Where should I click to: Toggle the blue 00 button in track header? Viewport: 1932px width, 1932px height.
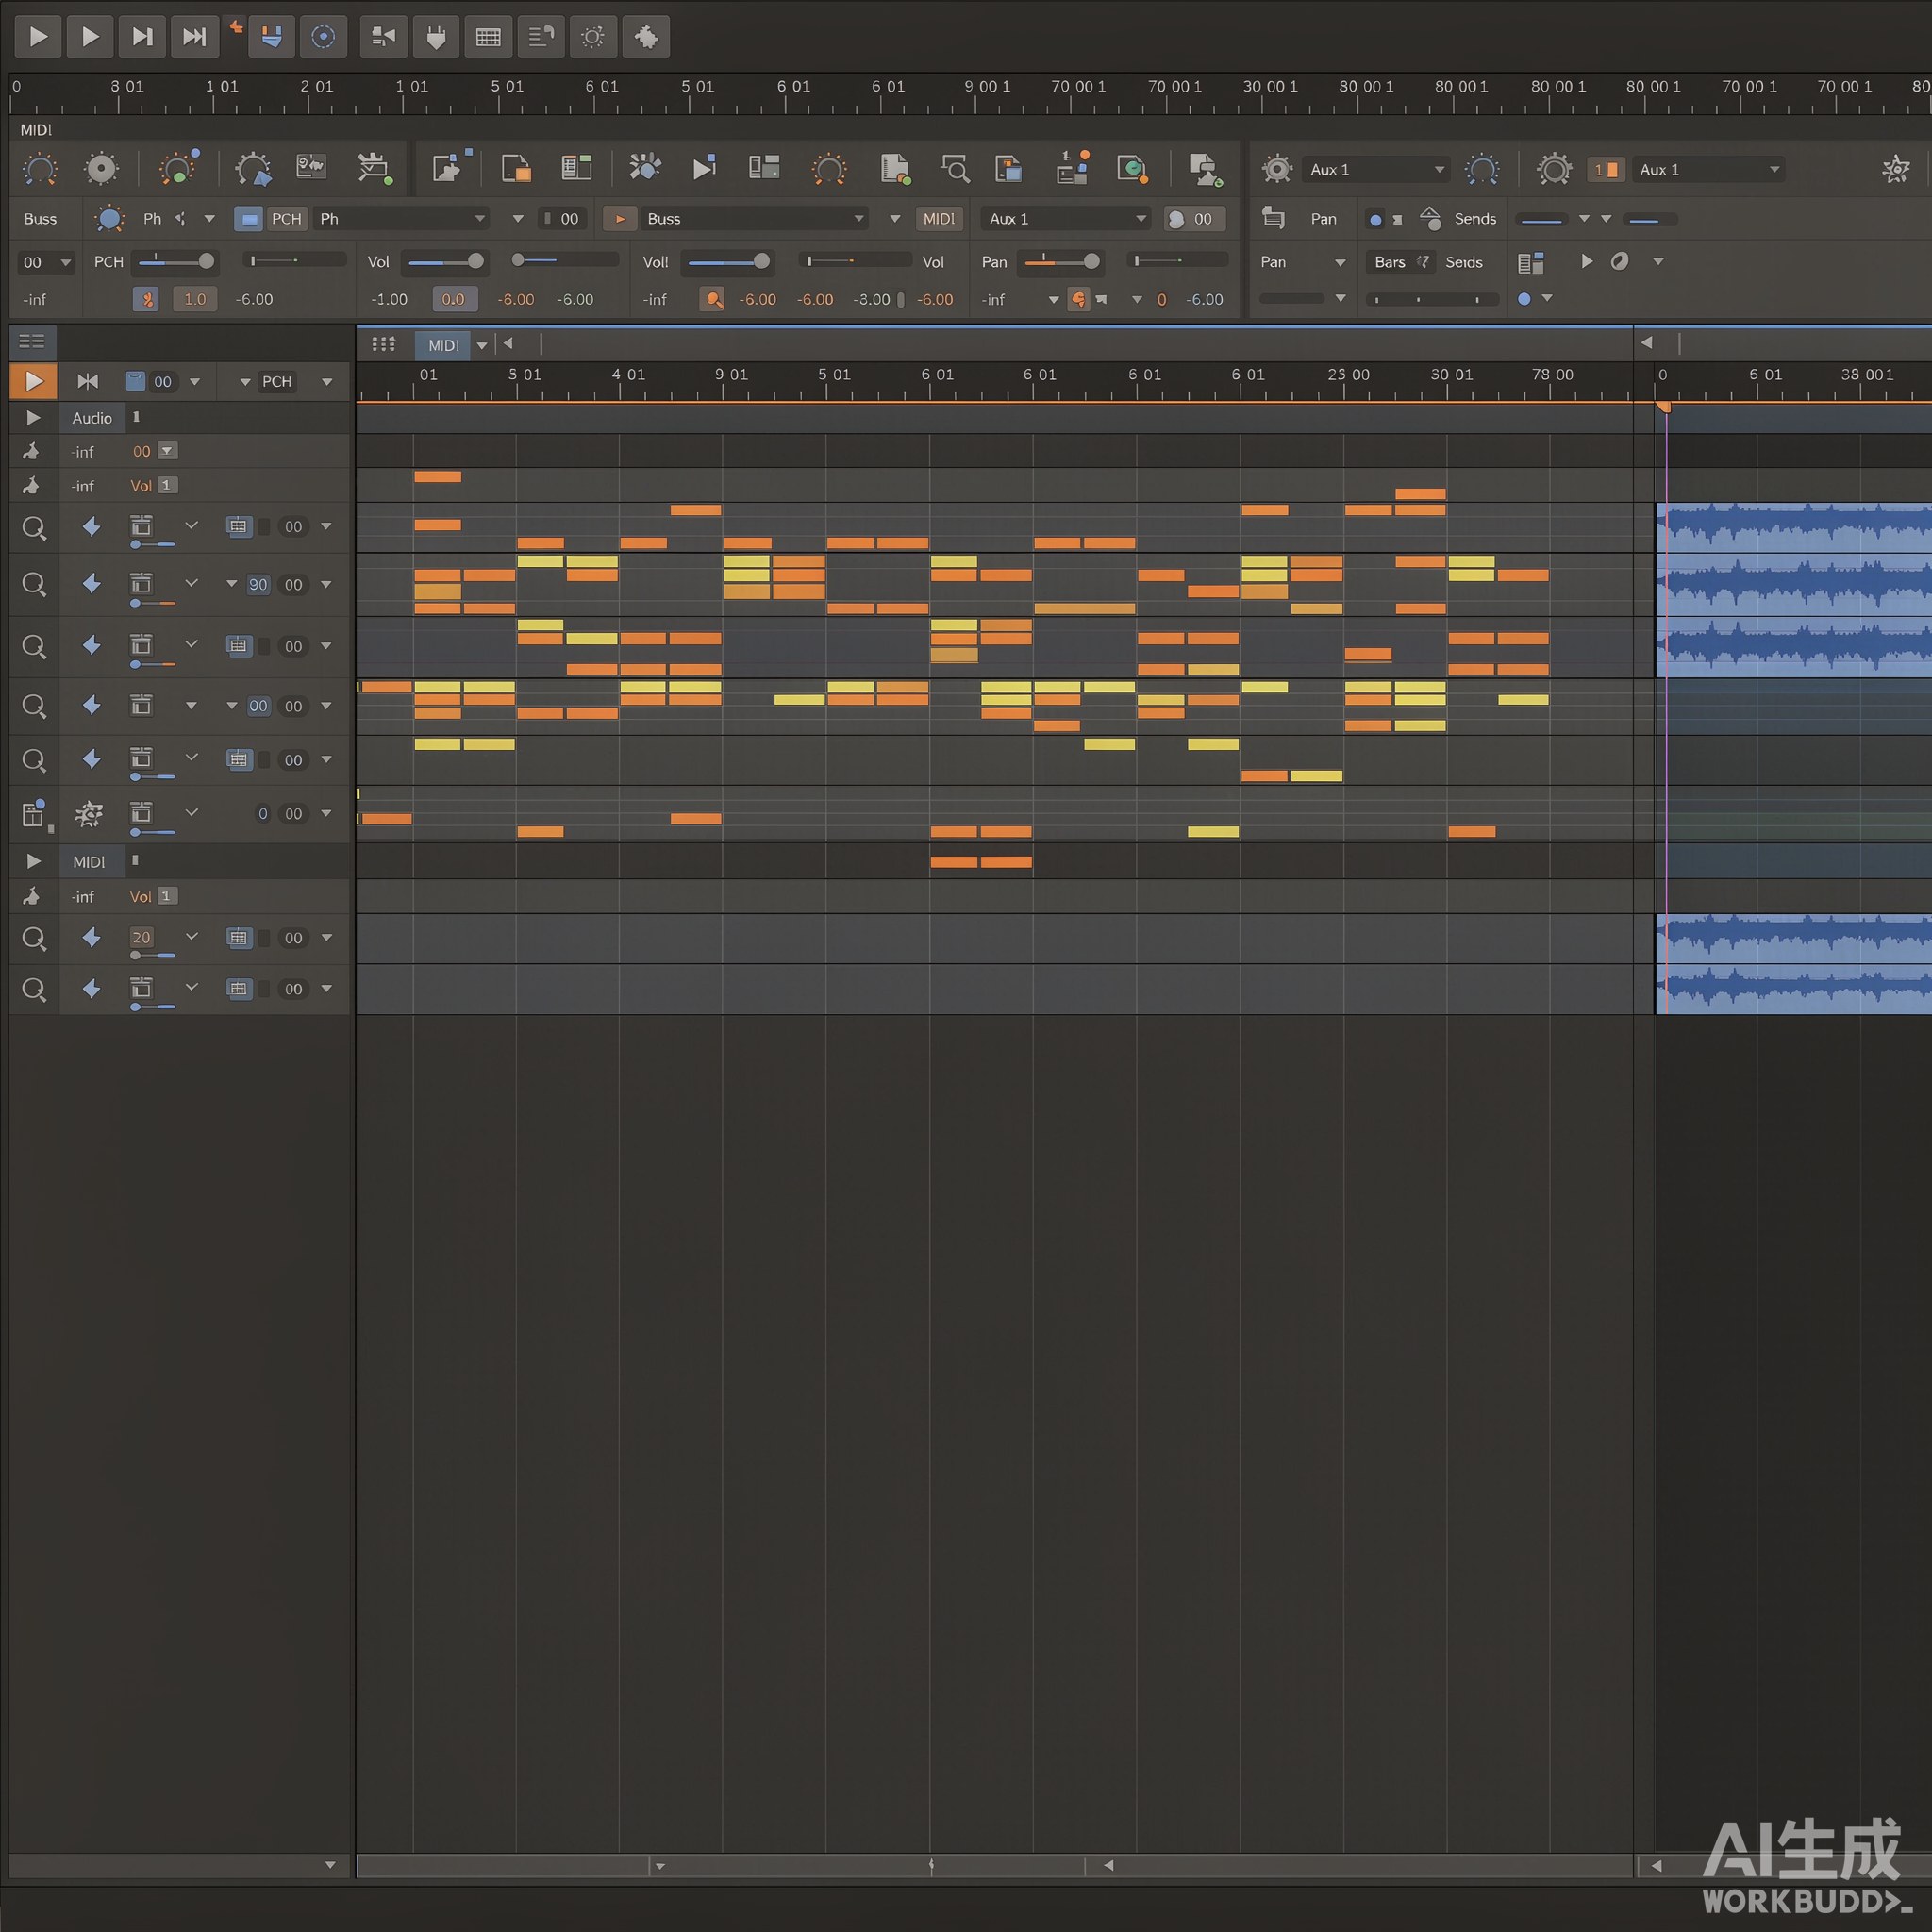pyautogui.click(x=258, y=706)
